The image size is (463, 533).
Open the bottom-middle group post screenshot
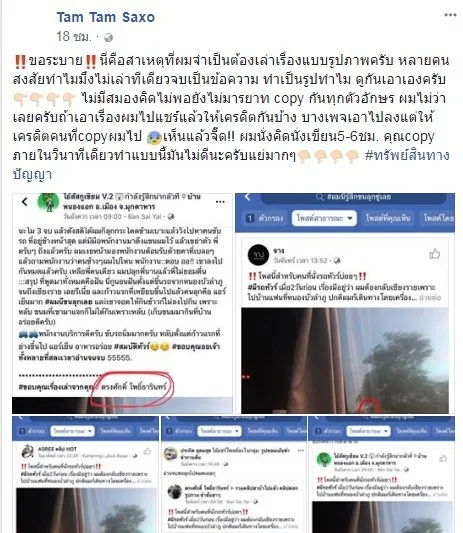click(x=234, y=474)
